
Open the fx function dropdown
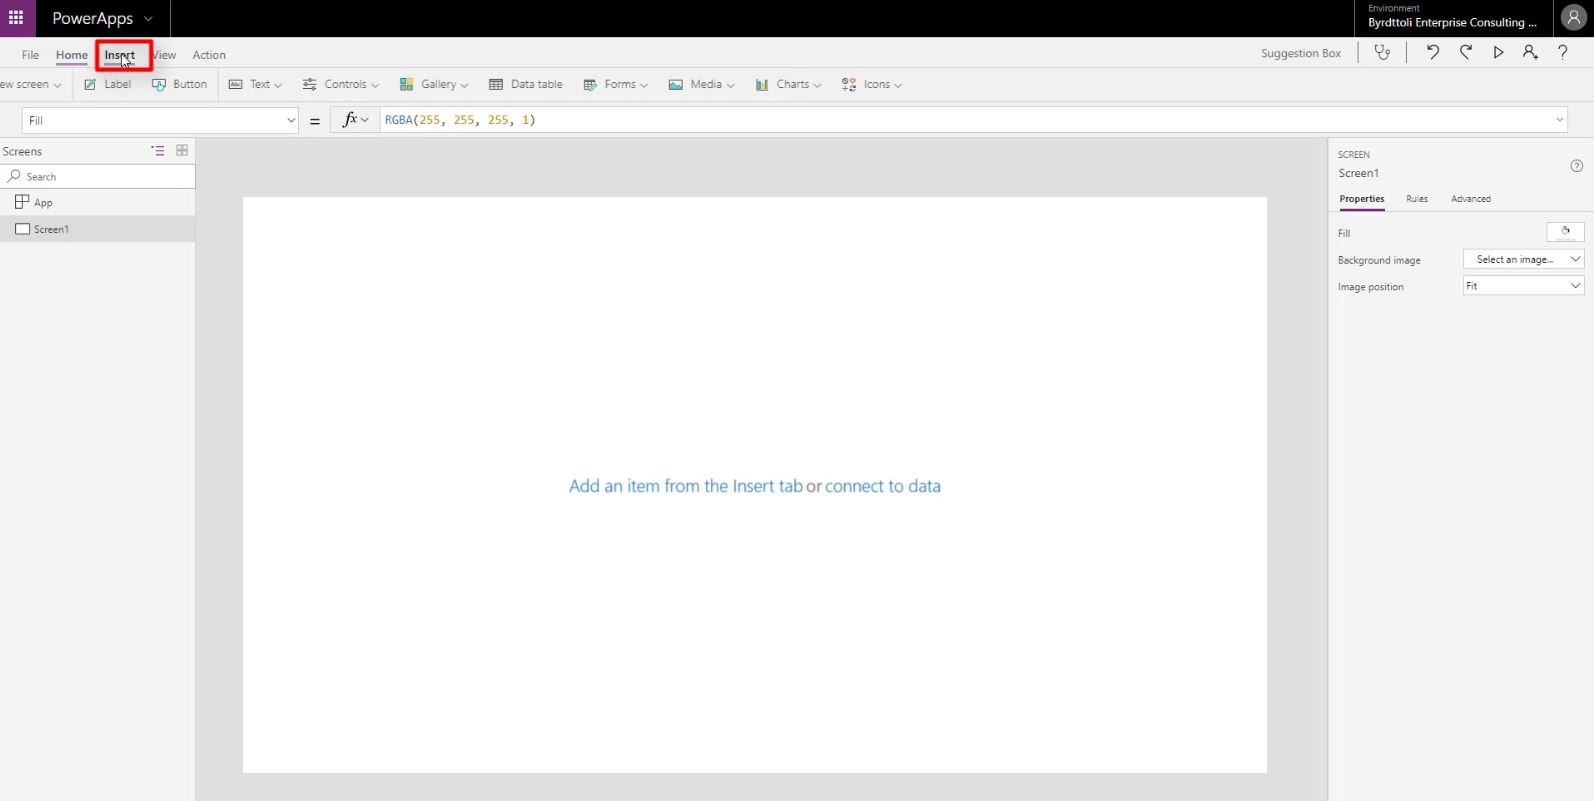coord(355,120)
